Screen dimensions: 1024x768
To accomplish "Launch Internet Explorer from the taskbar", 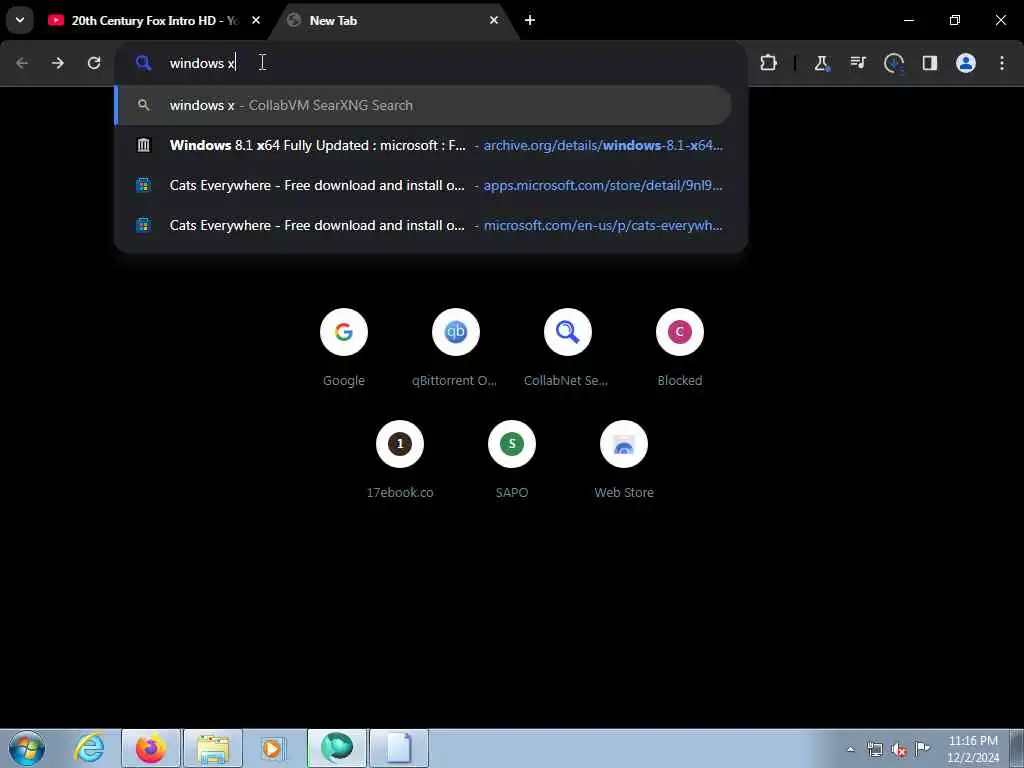I will point(89,748).
